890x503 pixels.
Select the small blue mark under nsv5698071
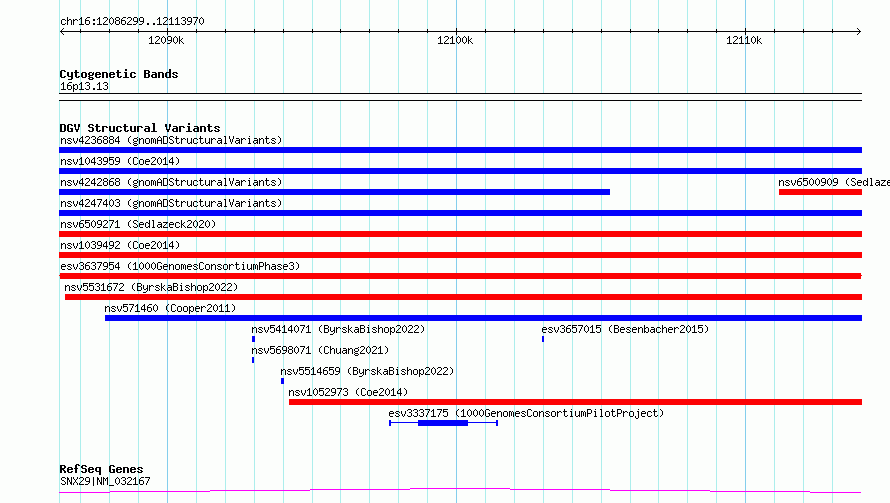pos(253,360)
